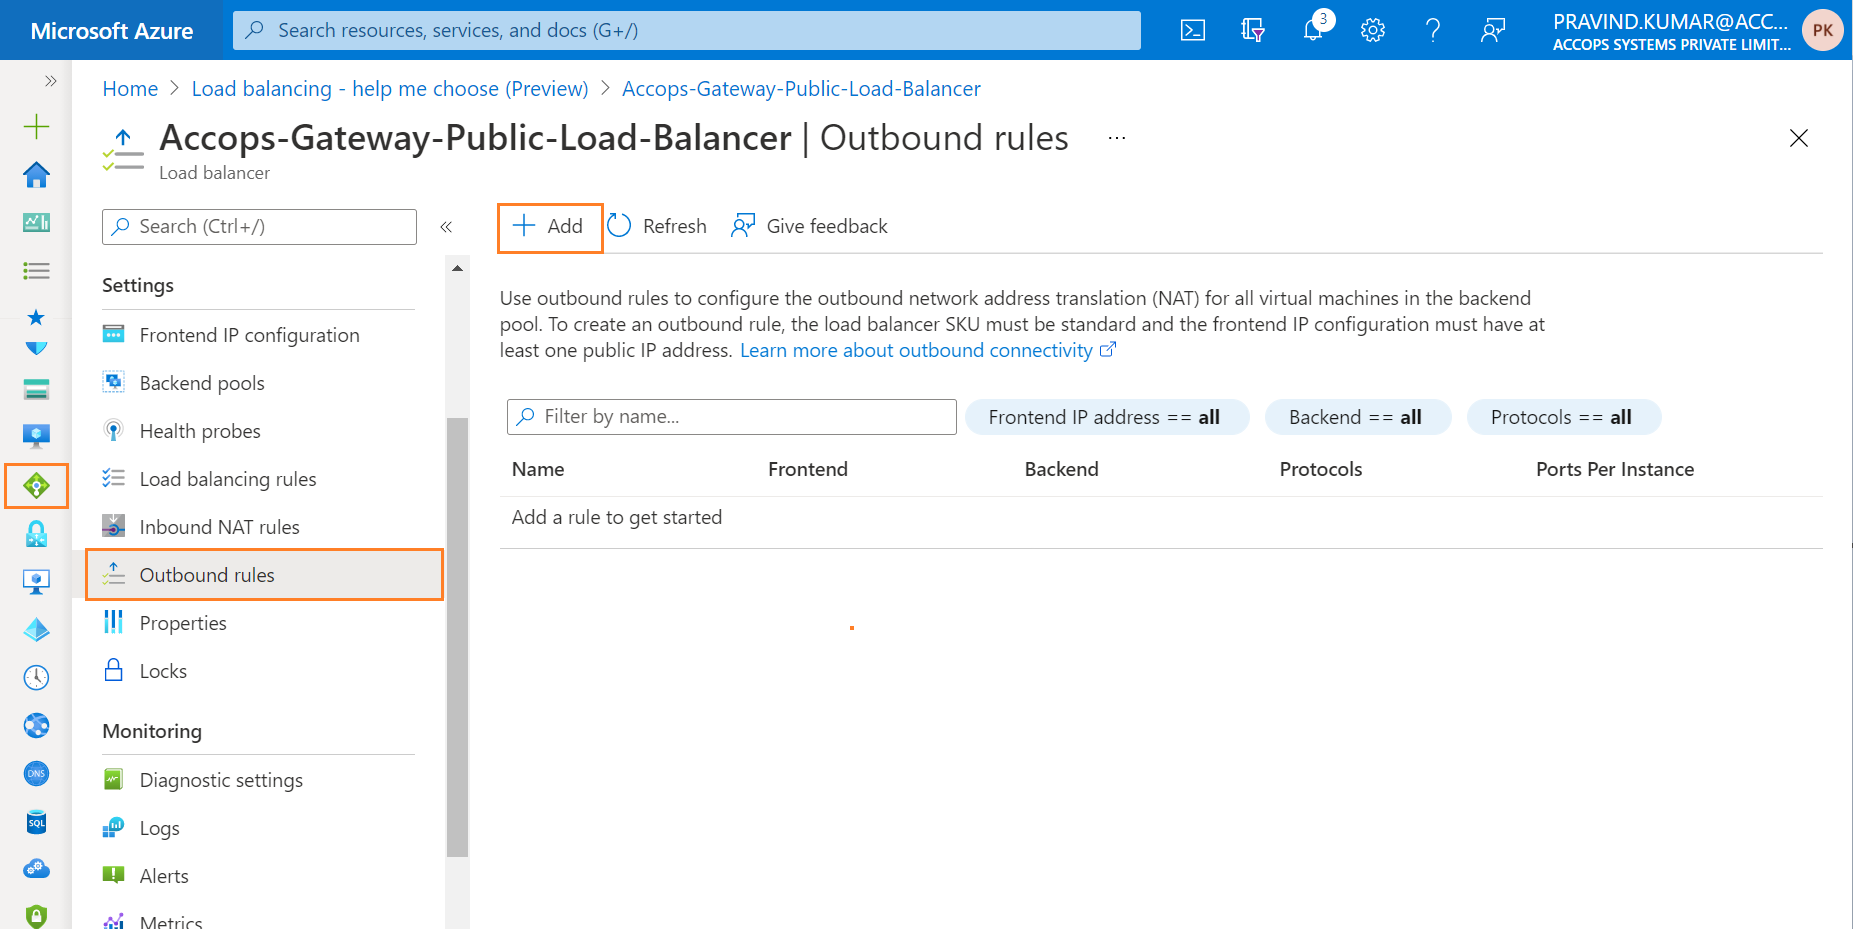Open the padlock icon in left sidebar

pos(36,534)
